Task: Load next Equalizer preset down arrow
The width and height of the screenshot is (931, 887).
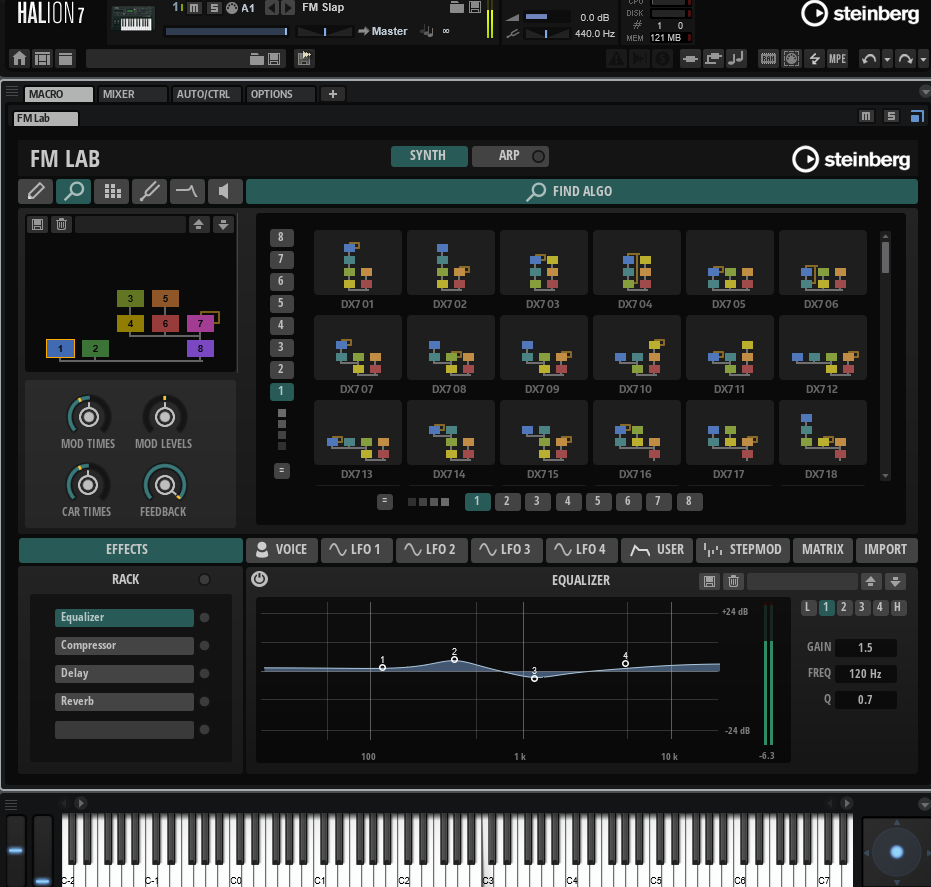Action: (895, 581)
